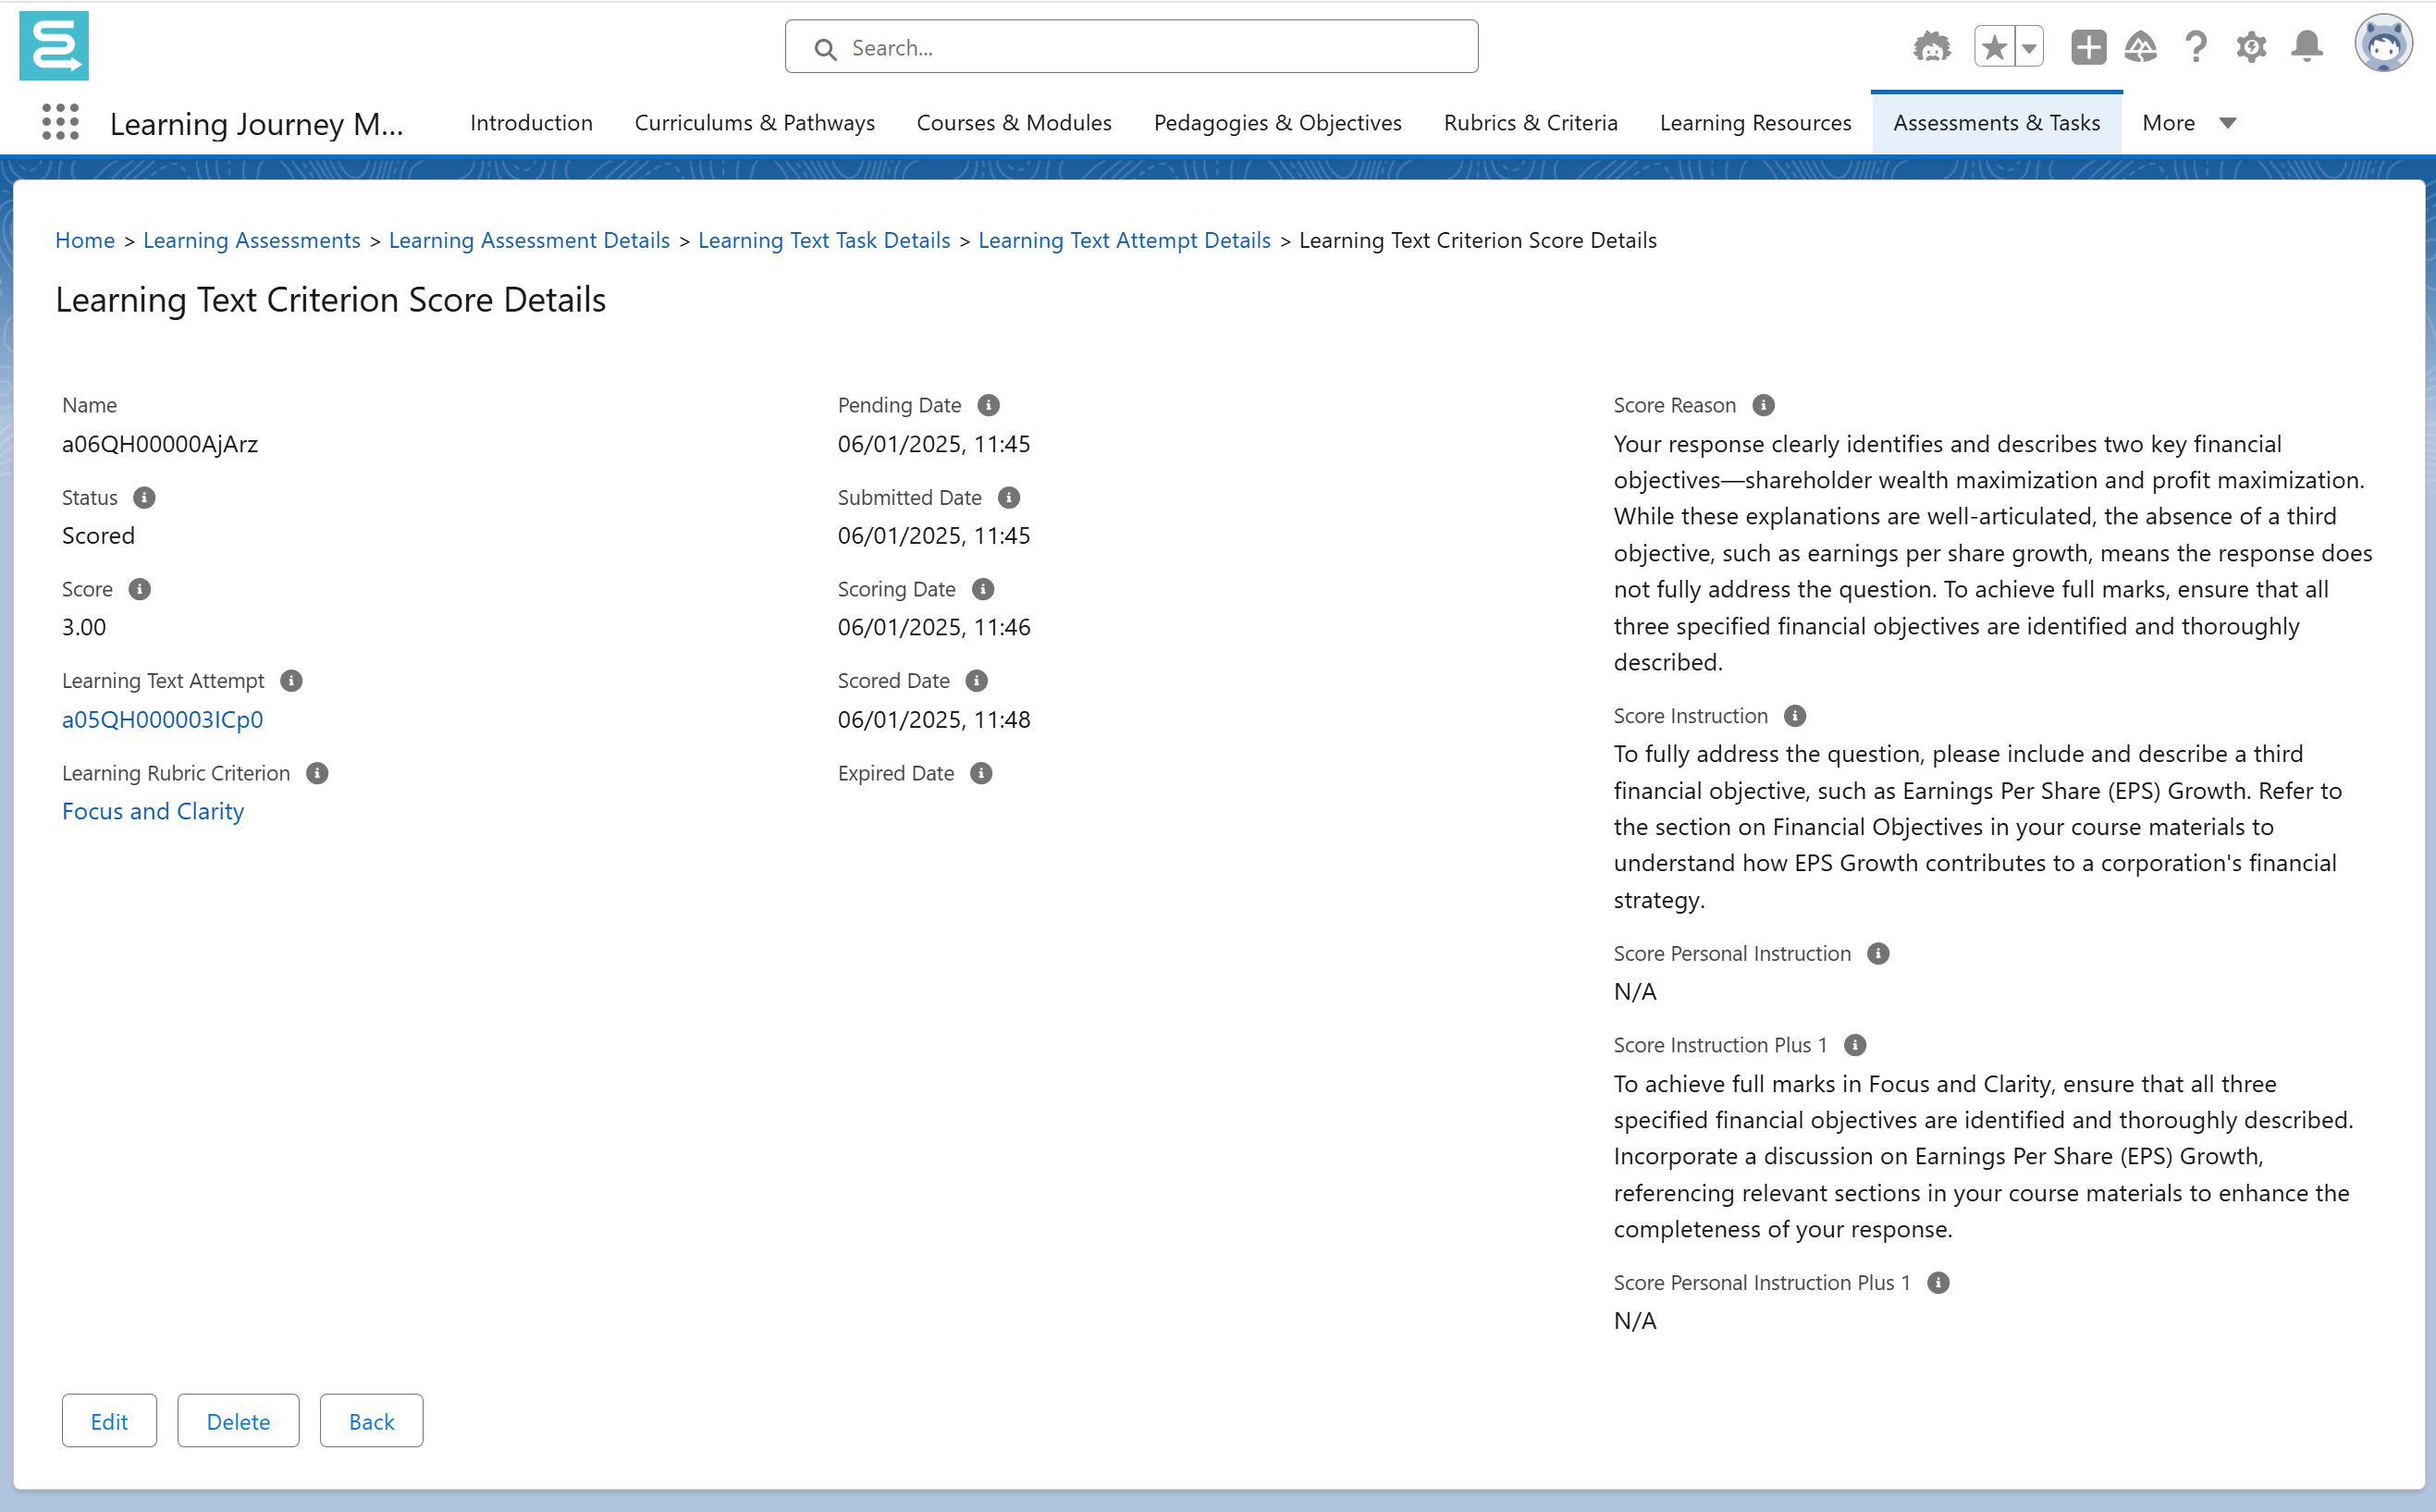Show Learning Rubric Criterion info tooltip

click(317, 773)
